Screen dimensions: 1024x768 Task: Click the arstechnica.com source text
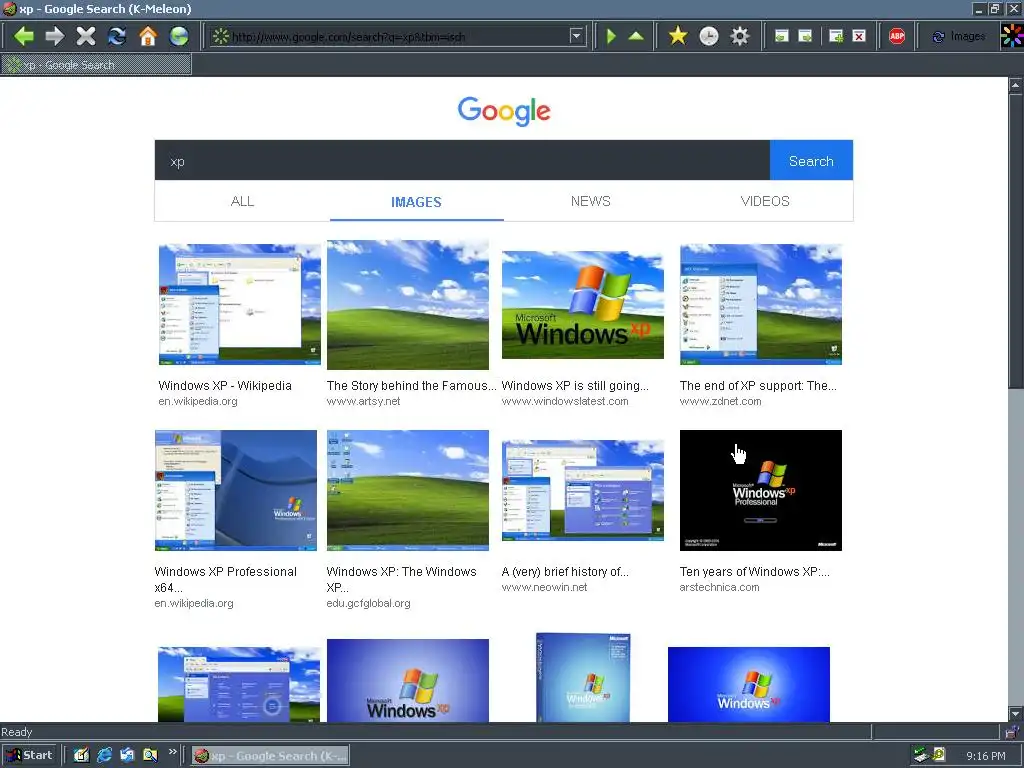(x=719, y=587)
